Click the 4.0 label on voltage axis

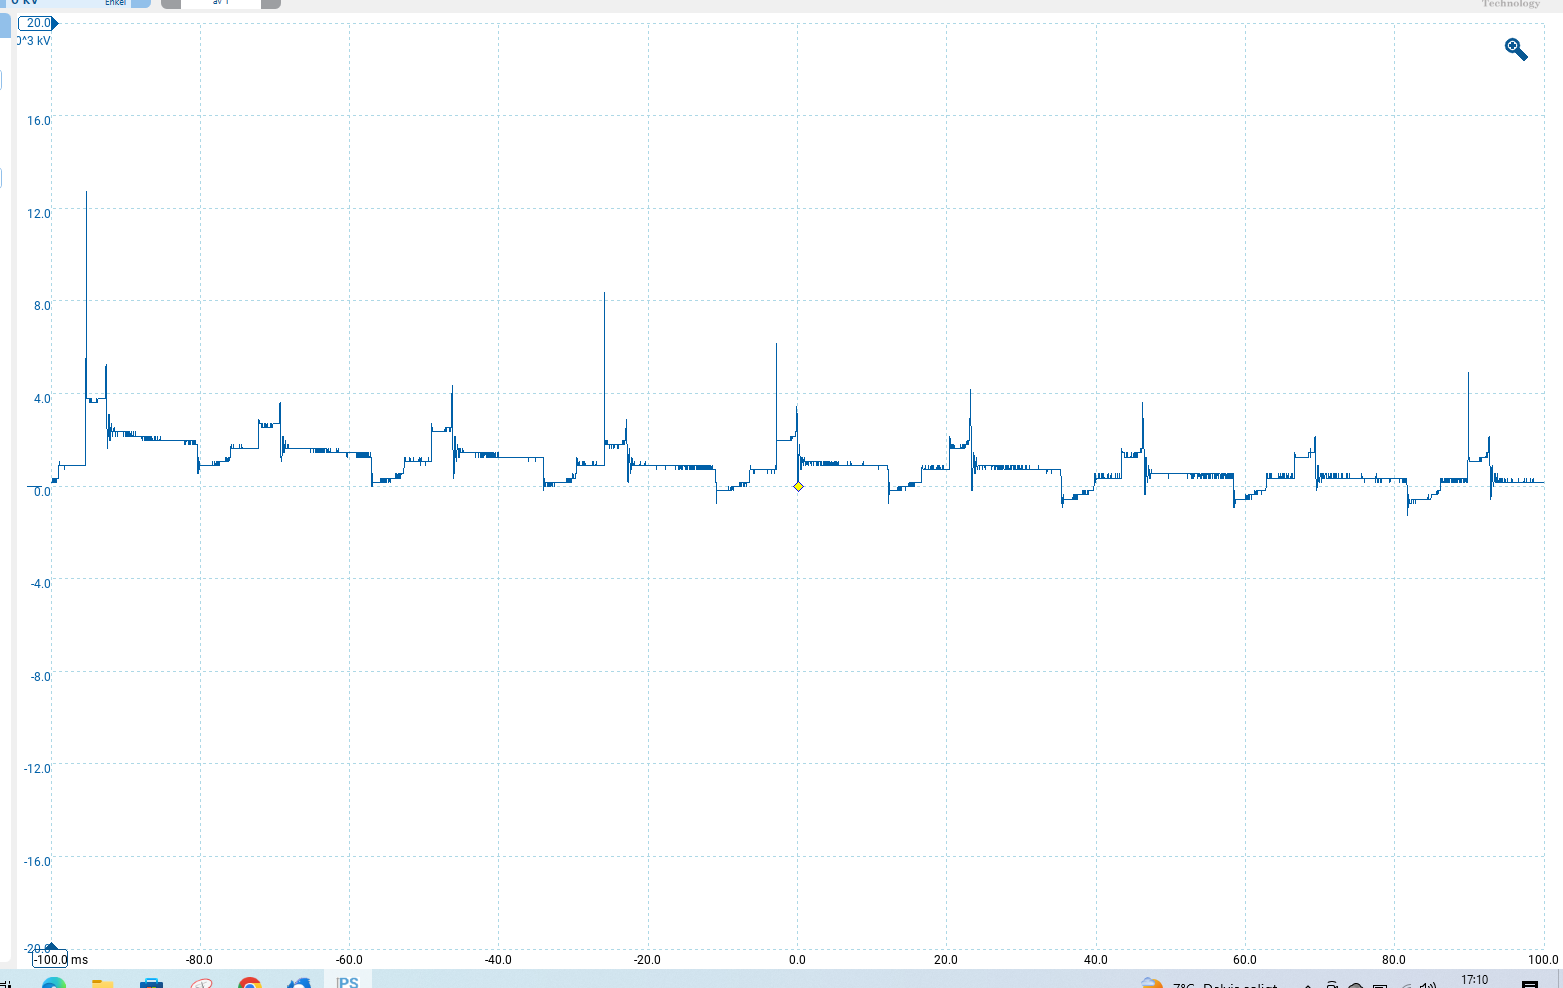42,399
